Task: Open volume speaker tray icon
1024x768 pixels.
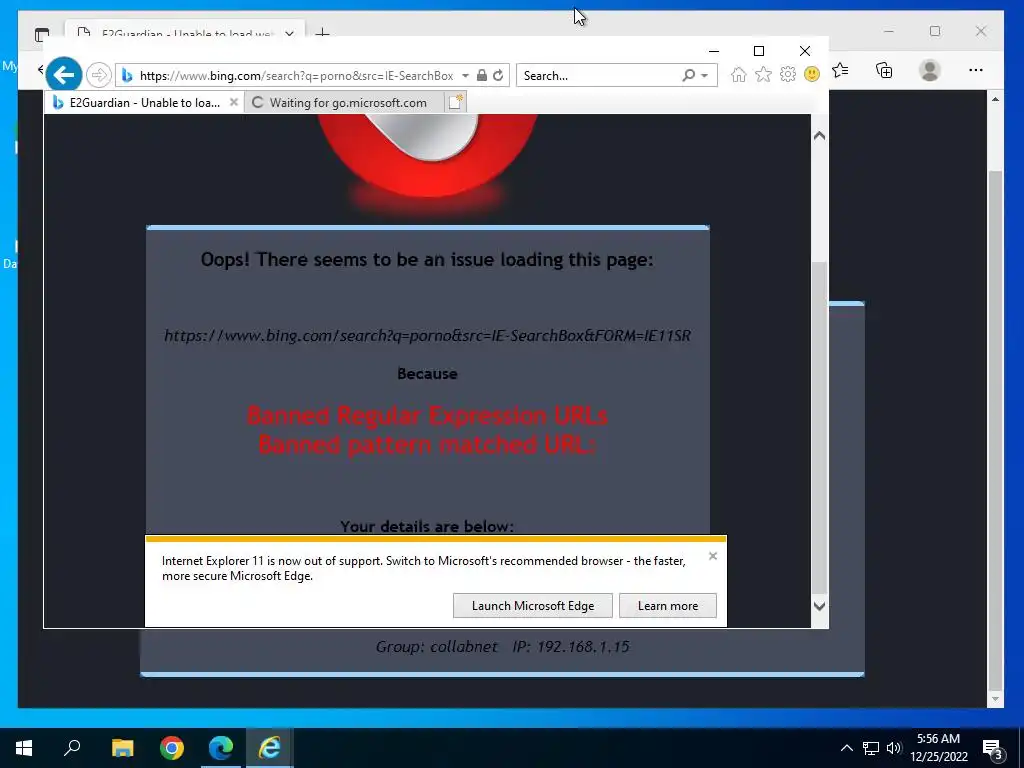Action: click(894, 748)
